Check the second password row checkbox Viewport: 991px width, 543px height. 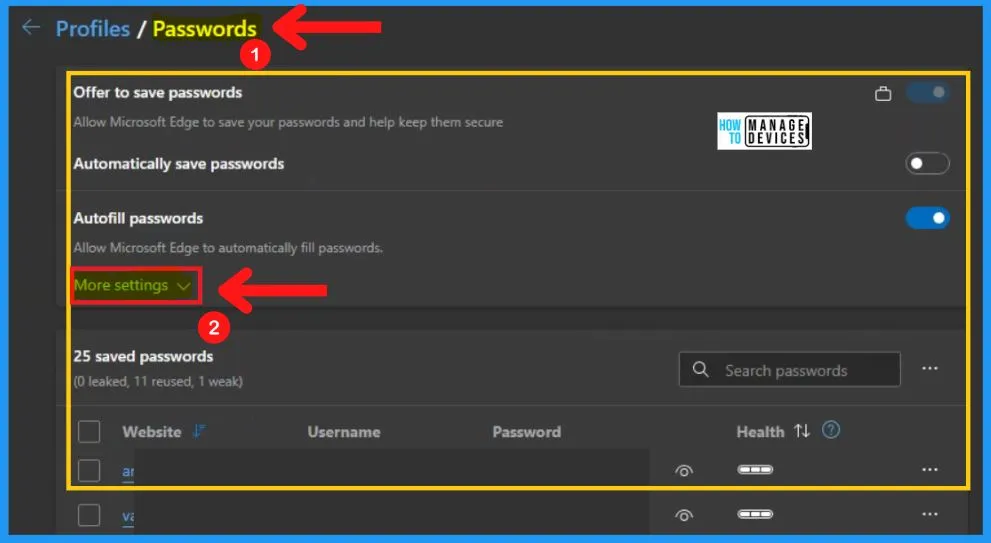tap(89, 515)
